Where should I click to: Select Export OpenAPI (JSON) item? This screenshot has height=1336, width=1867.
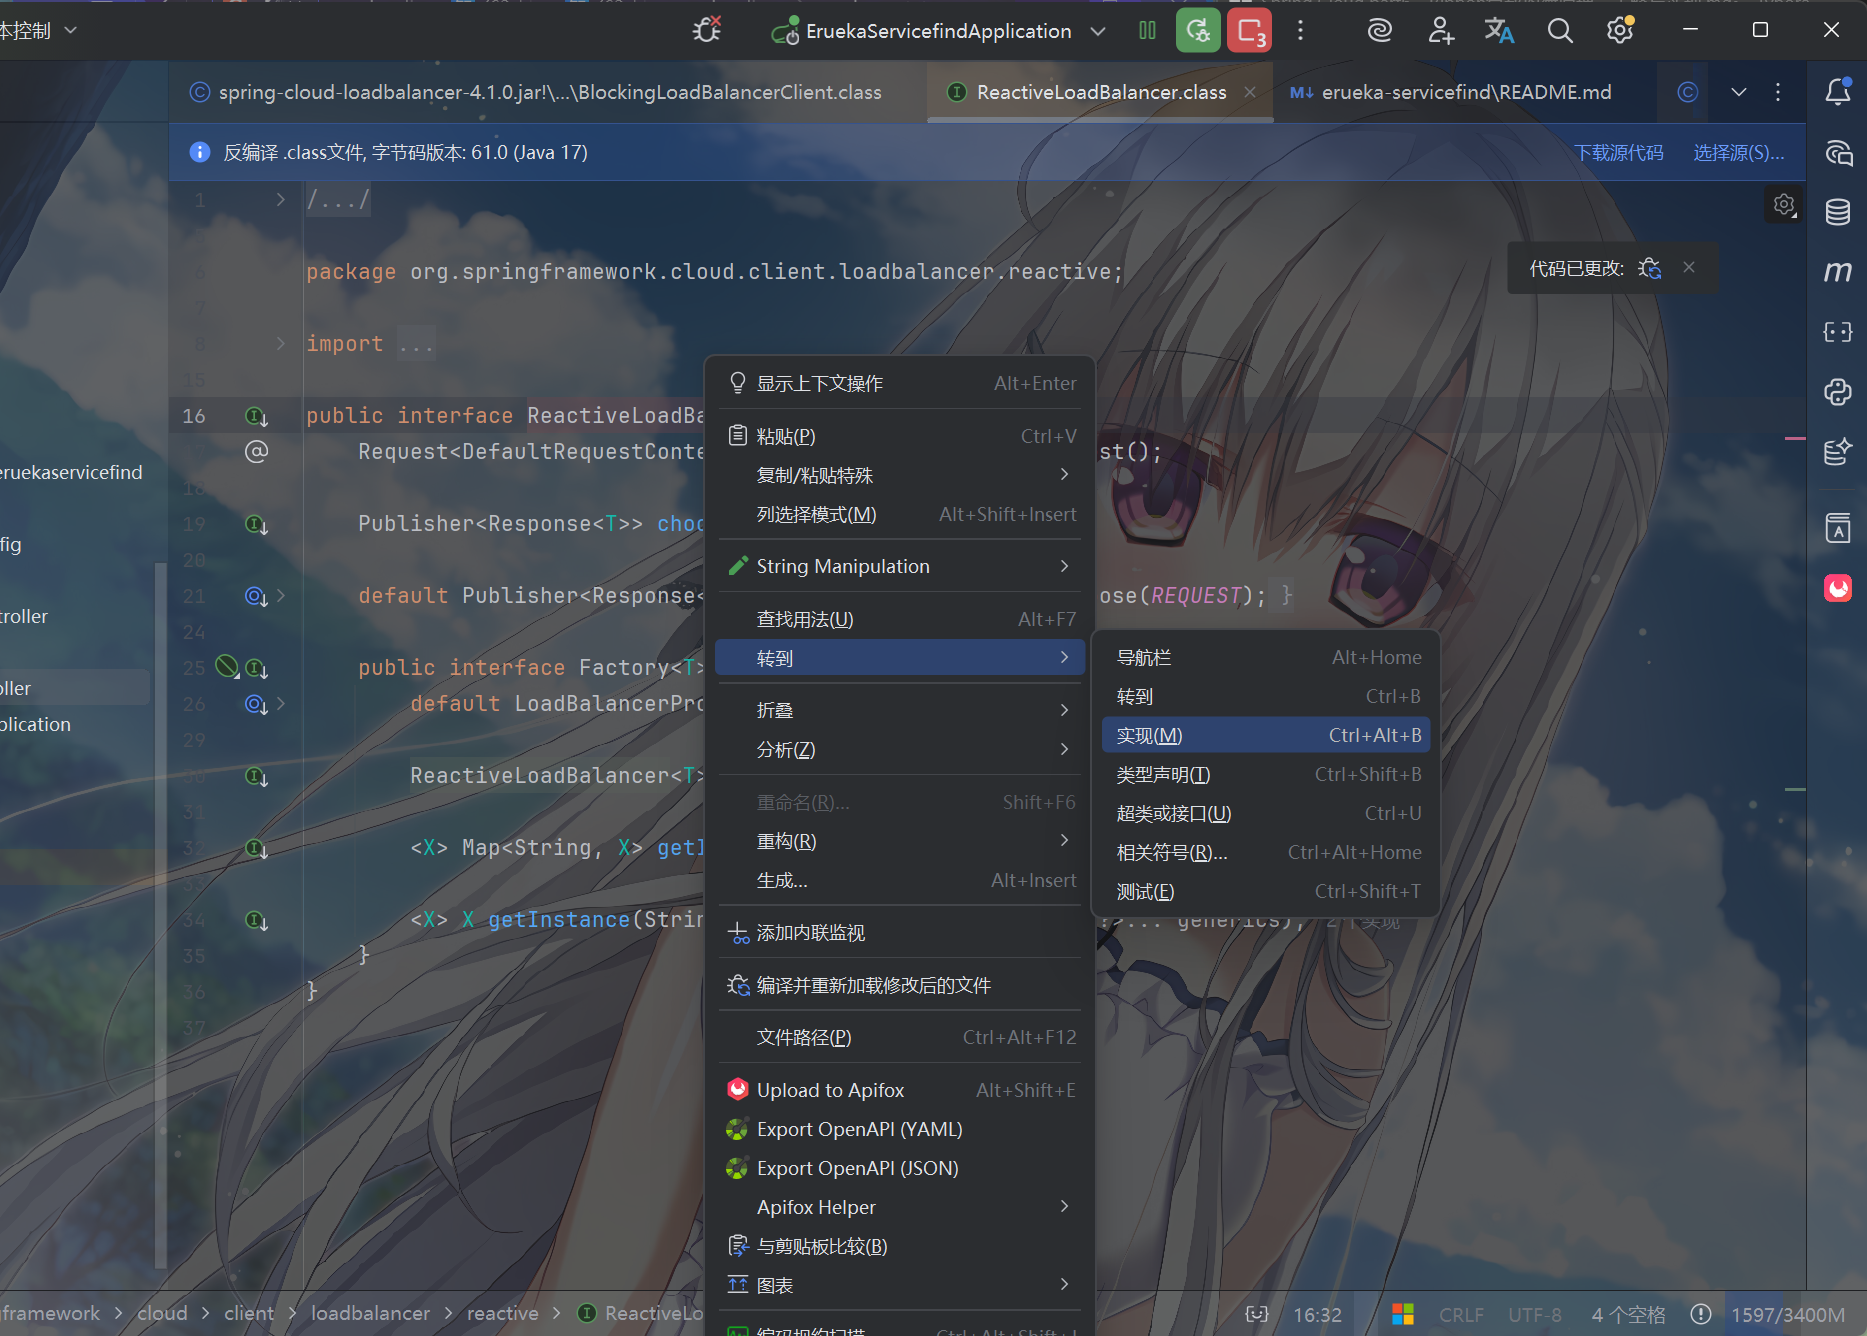[x=900, y=1168]
